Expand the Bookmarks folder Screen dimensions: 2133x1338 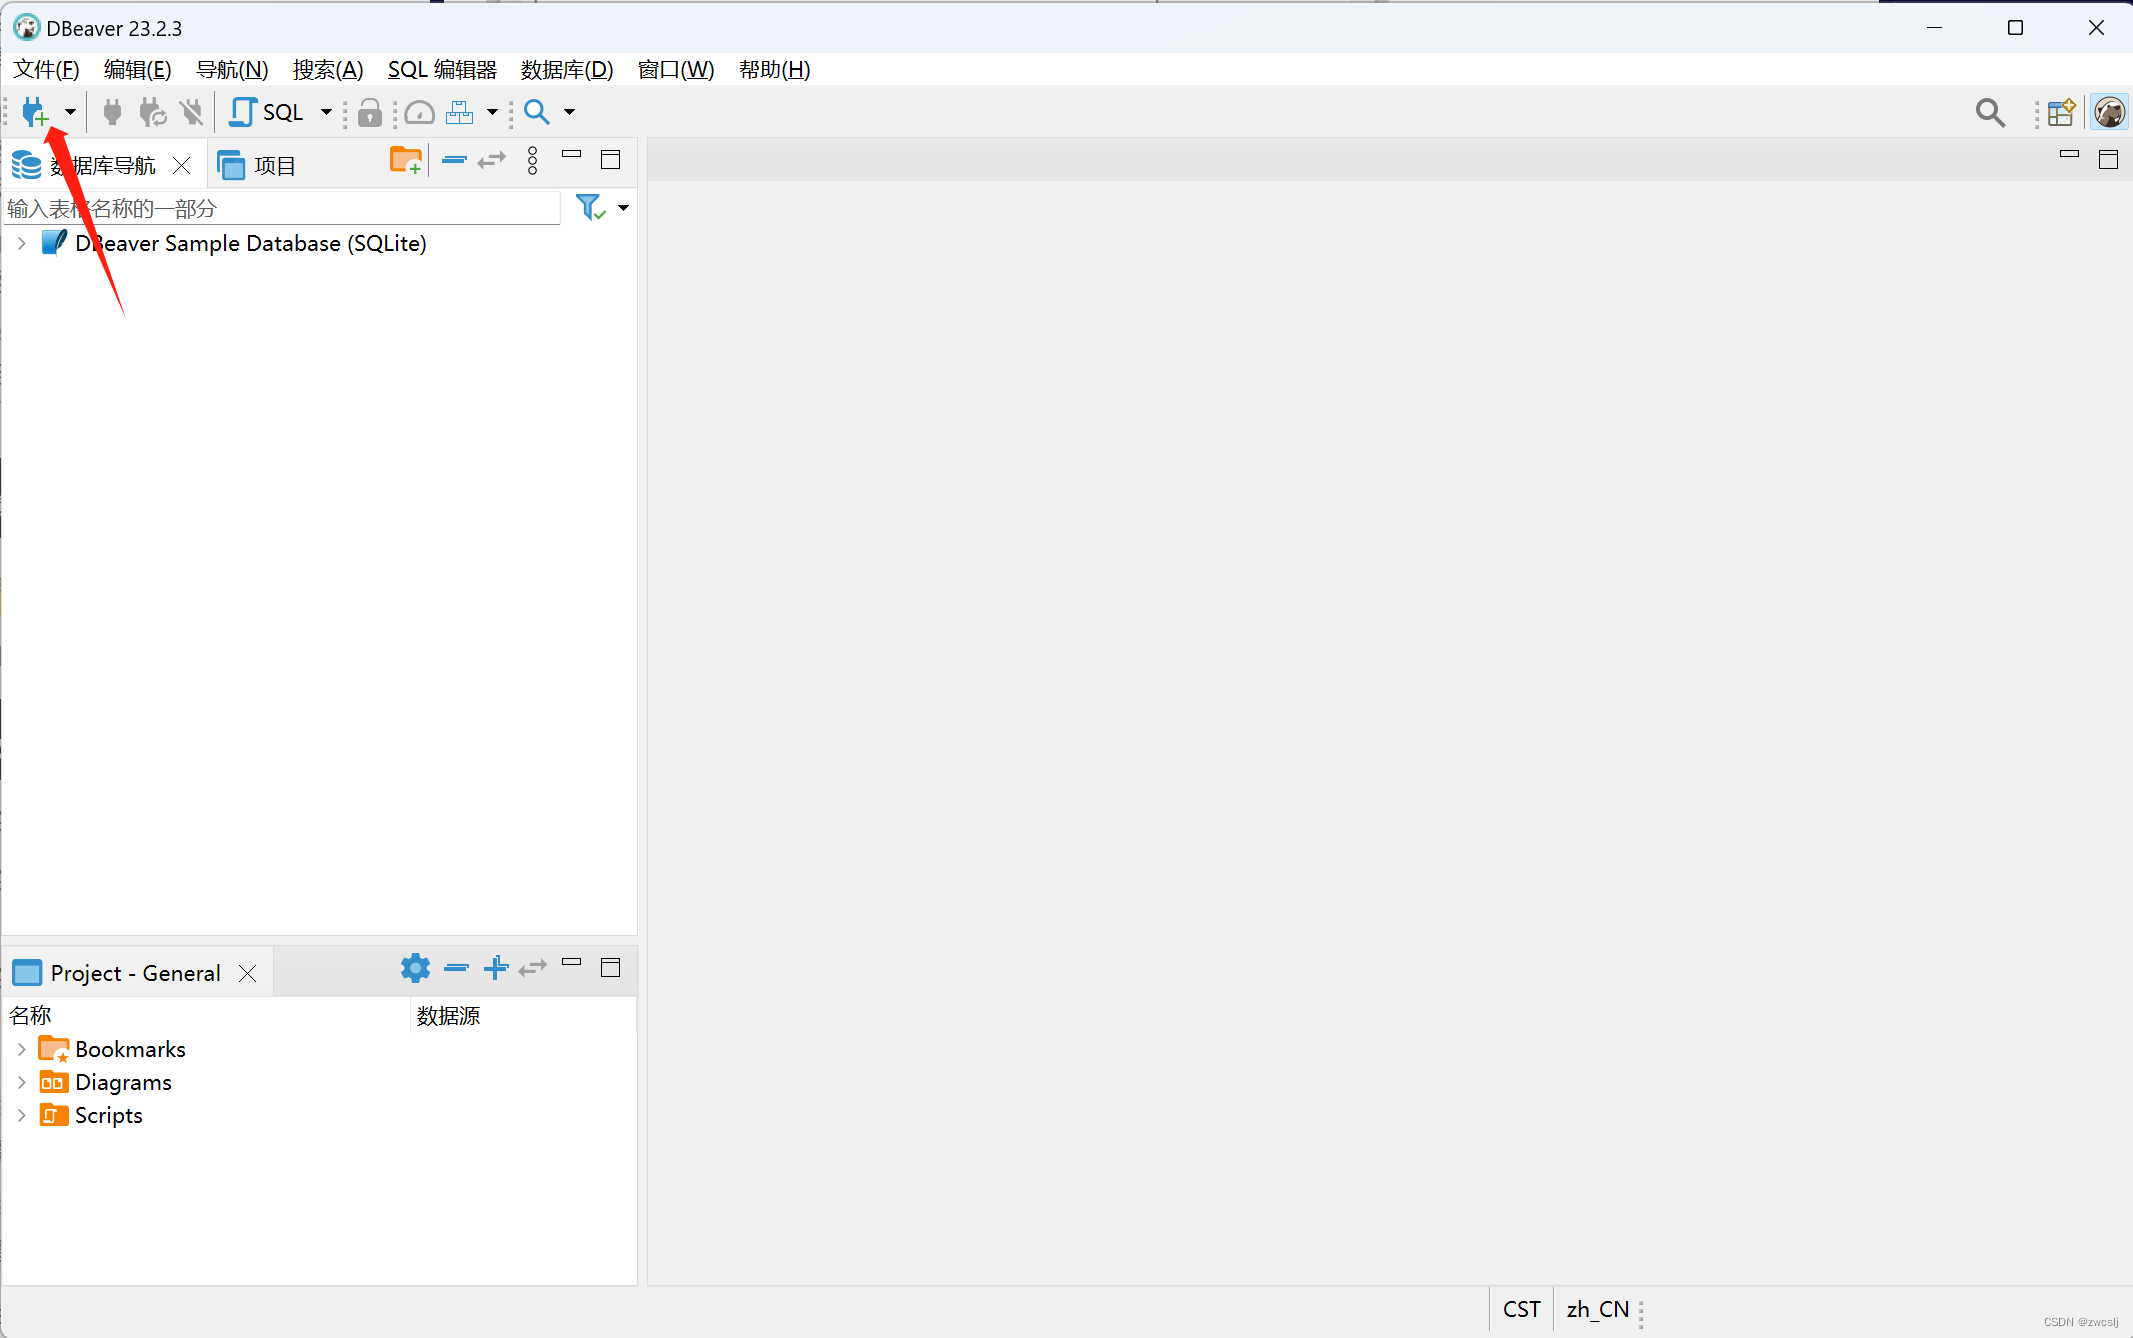pyautogui.click(x=21, y=1049)
